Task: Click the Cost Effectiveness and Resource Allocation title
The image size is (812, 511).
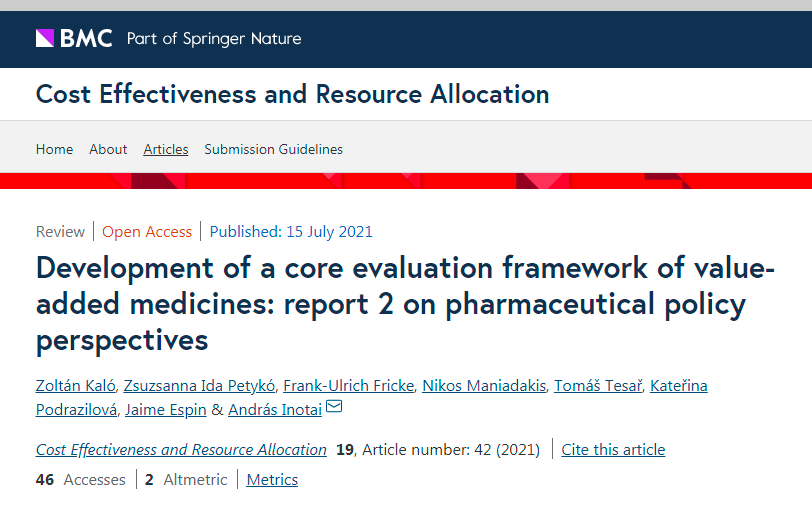Action: click(x=292, y=95)
